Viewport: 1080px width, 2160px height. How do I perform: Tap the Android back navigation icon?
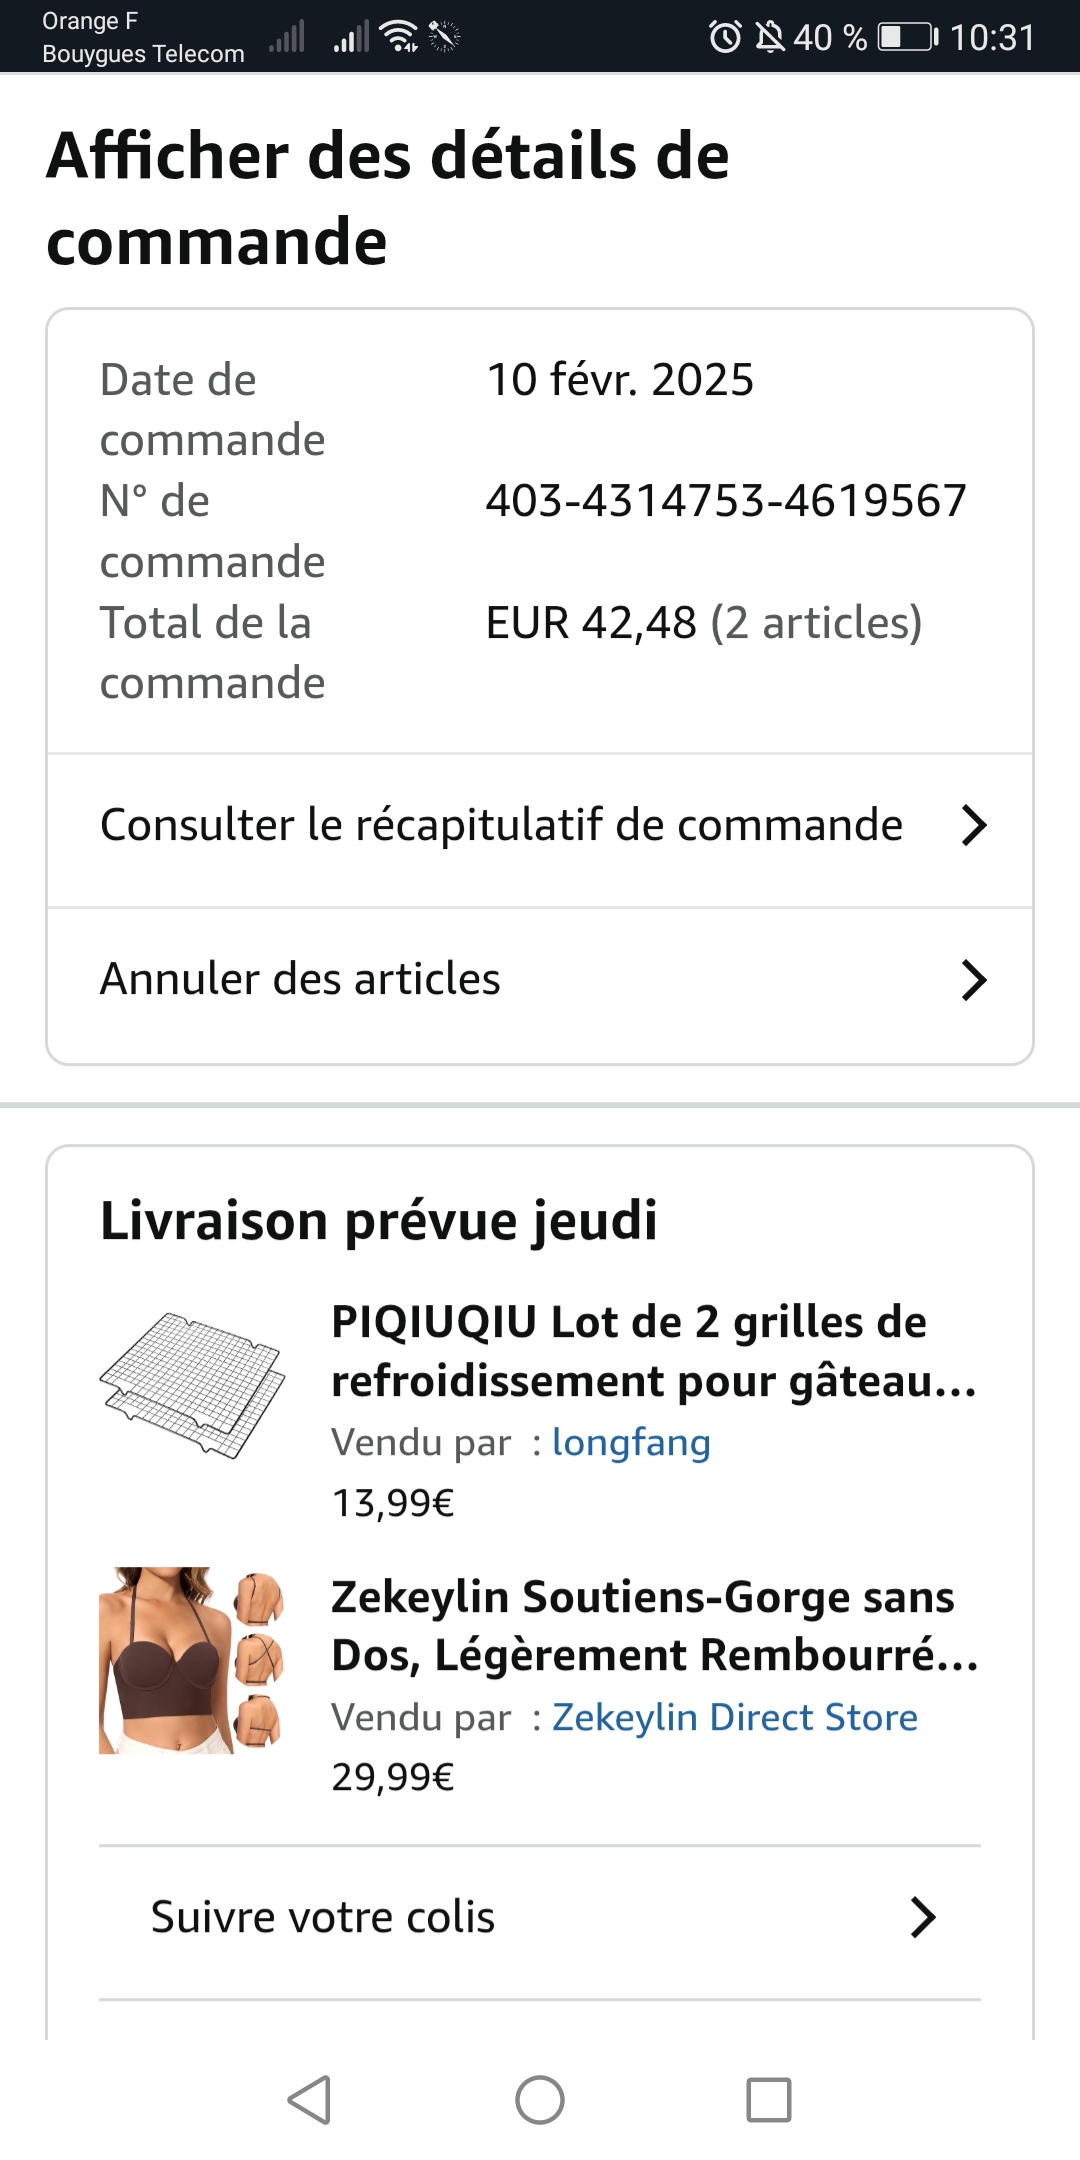310,2099
